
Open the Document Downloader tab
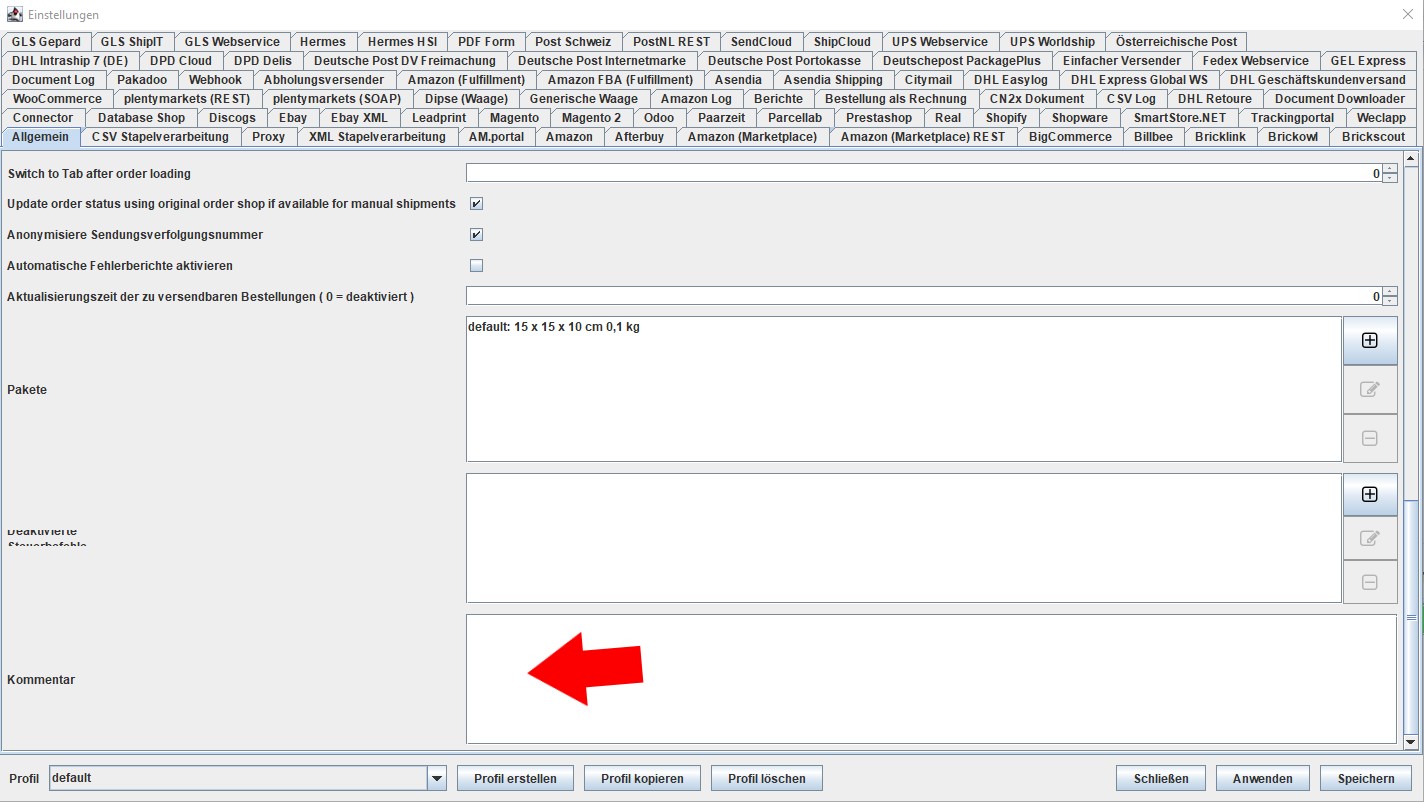[x=1339, y=99]
